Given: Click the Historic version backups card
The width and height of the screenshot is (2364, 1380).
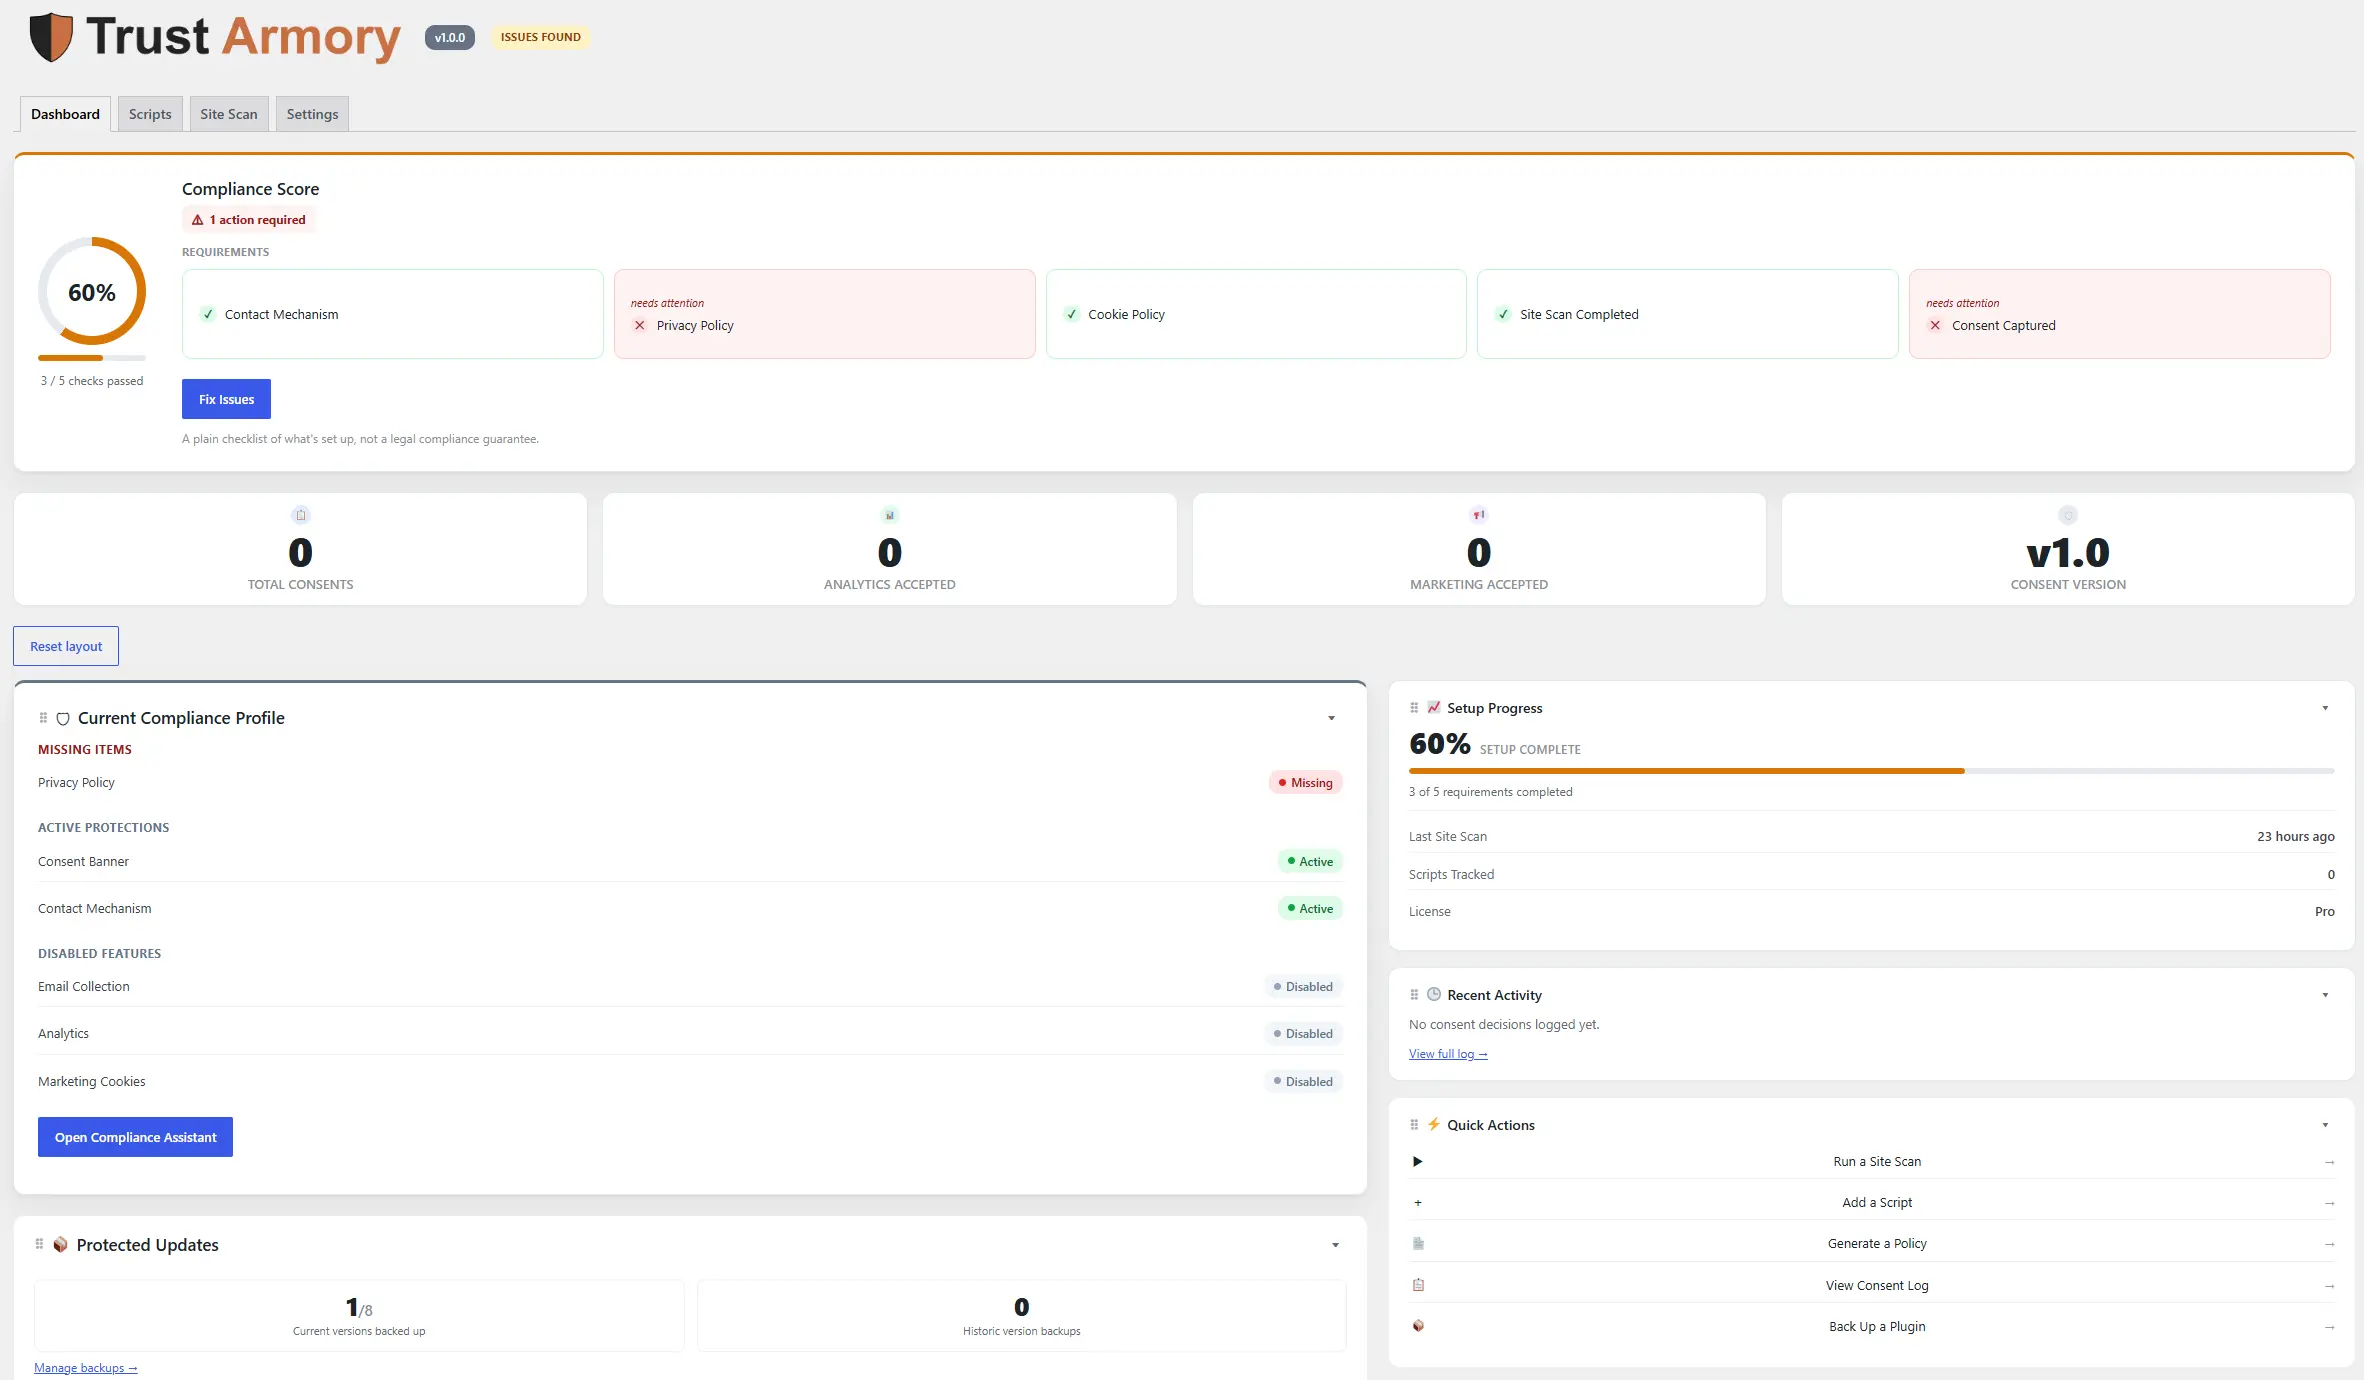Looking at the screenshot, I should 1021,1316.
